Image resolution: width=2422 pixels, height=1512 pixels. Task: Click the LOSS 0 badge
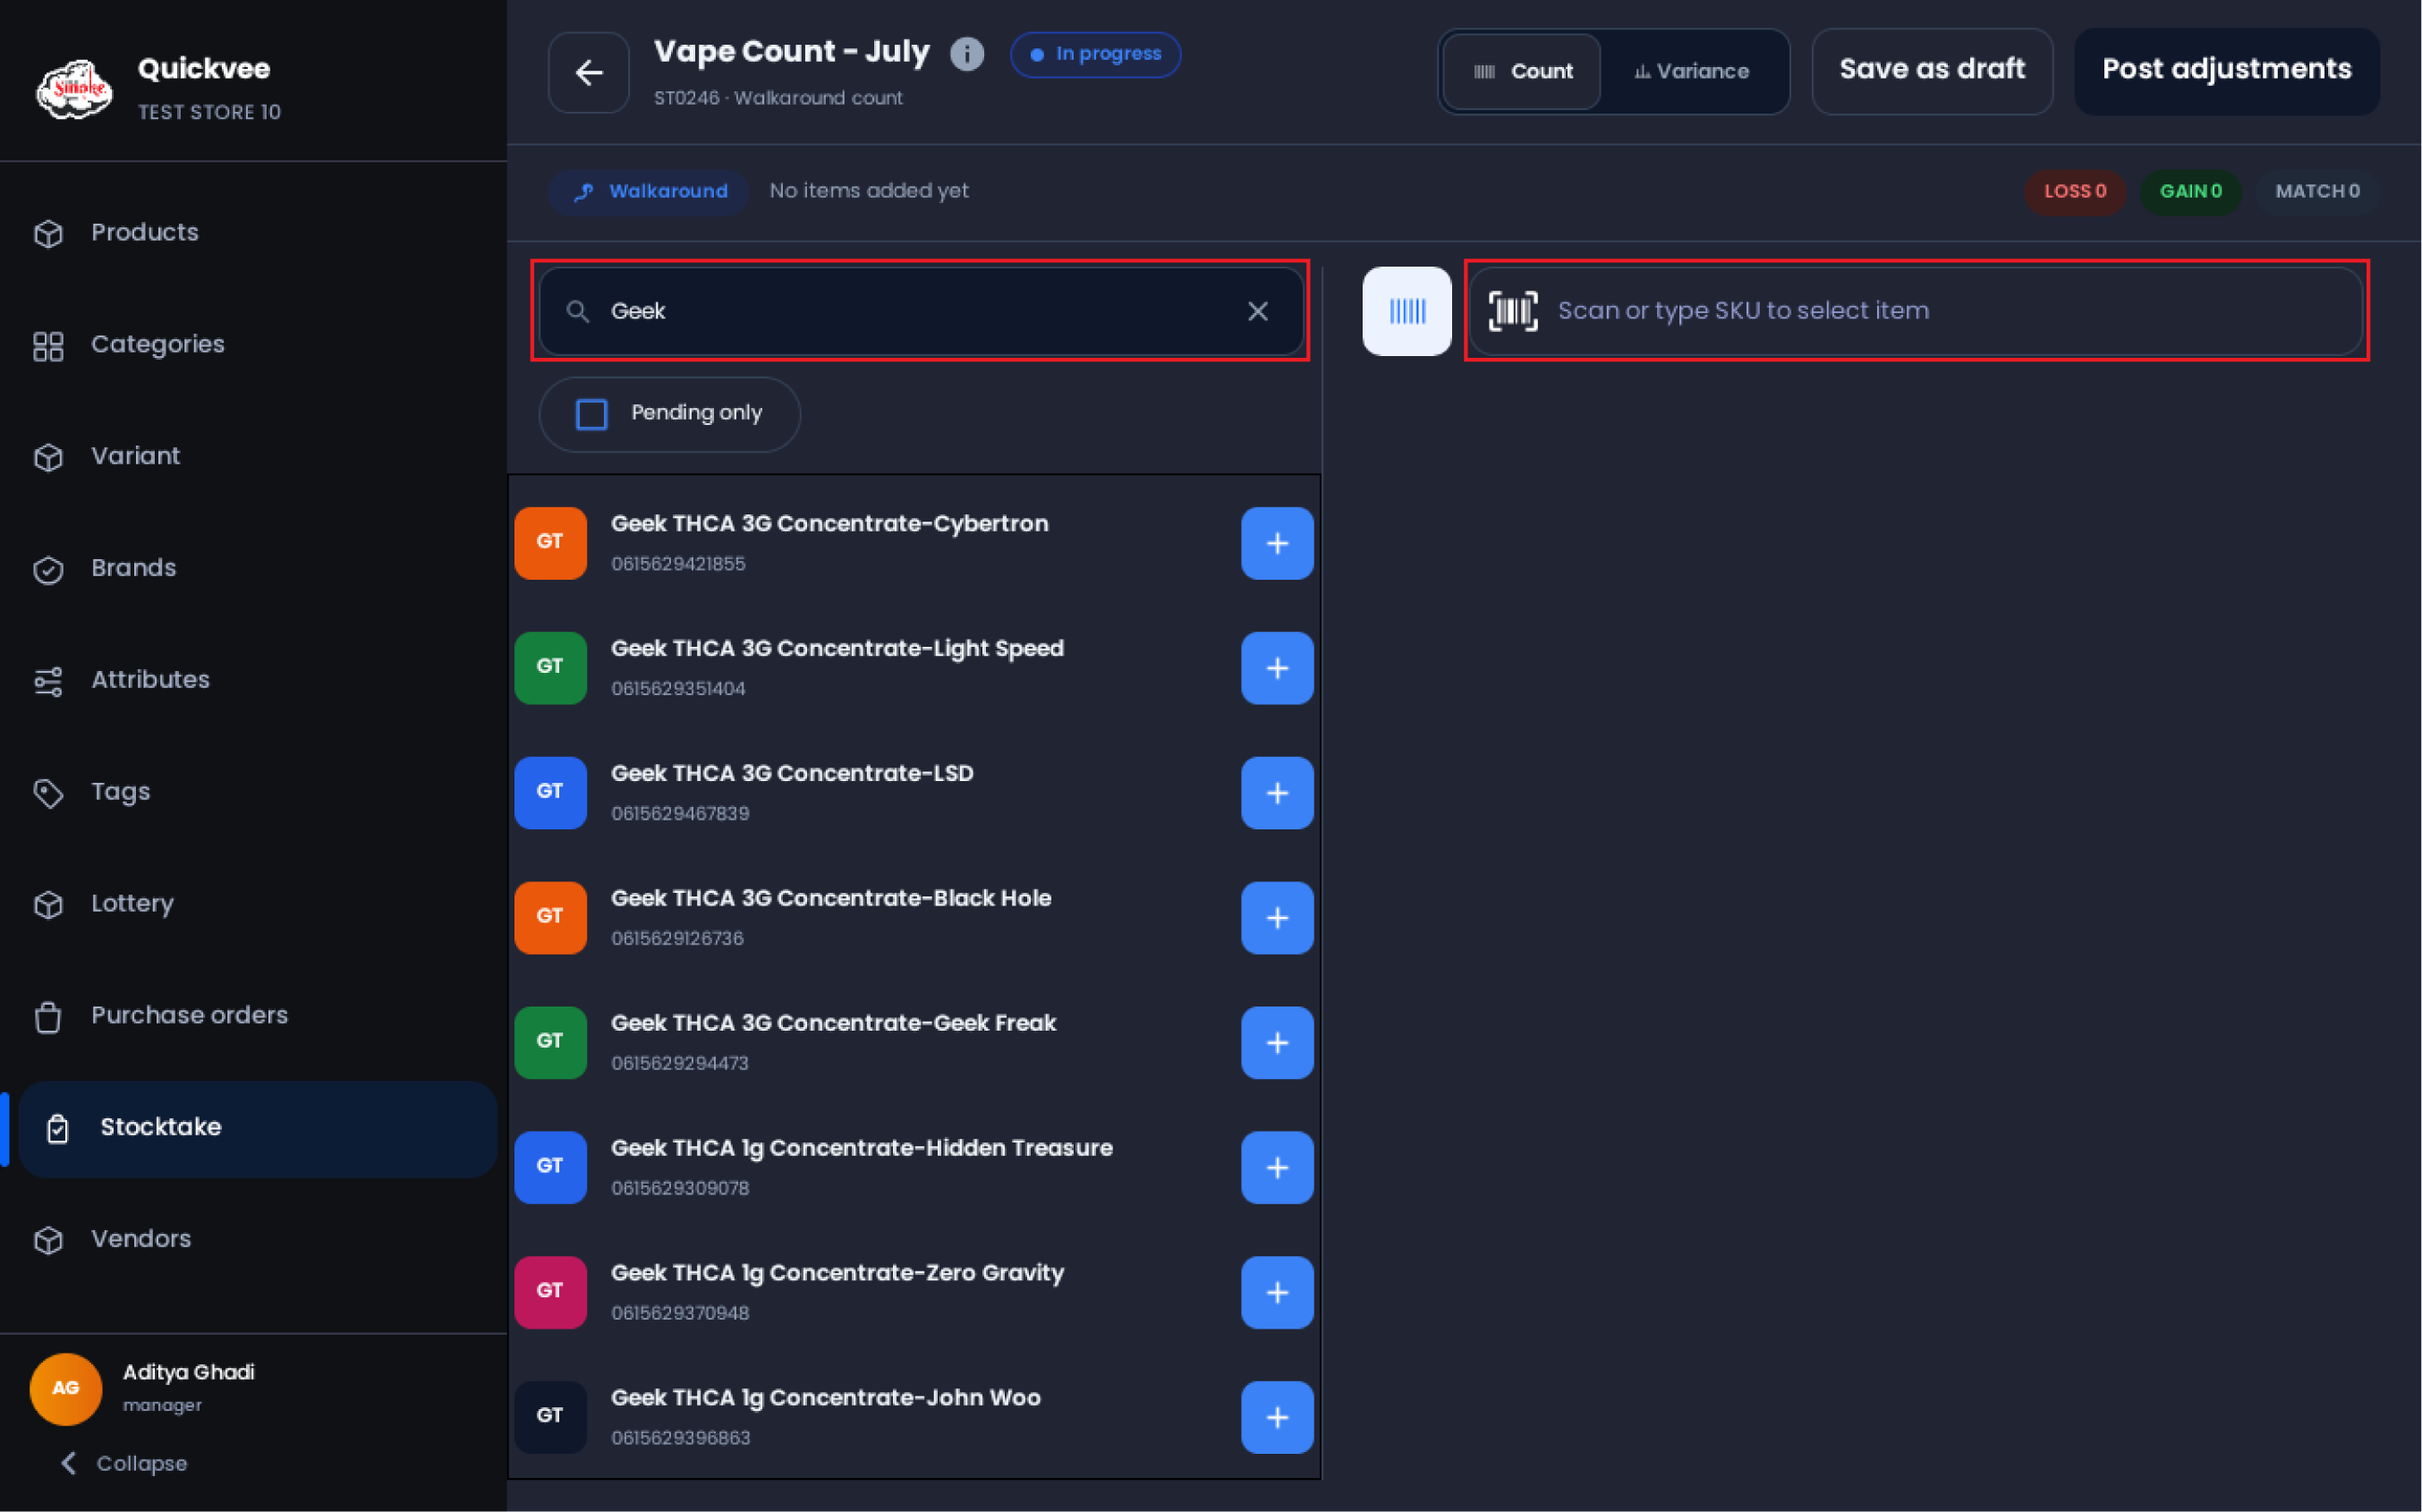point(2075,192)
